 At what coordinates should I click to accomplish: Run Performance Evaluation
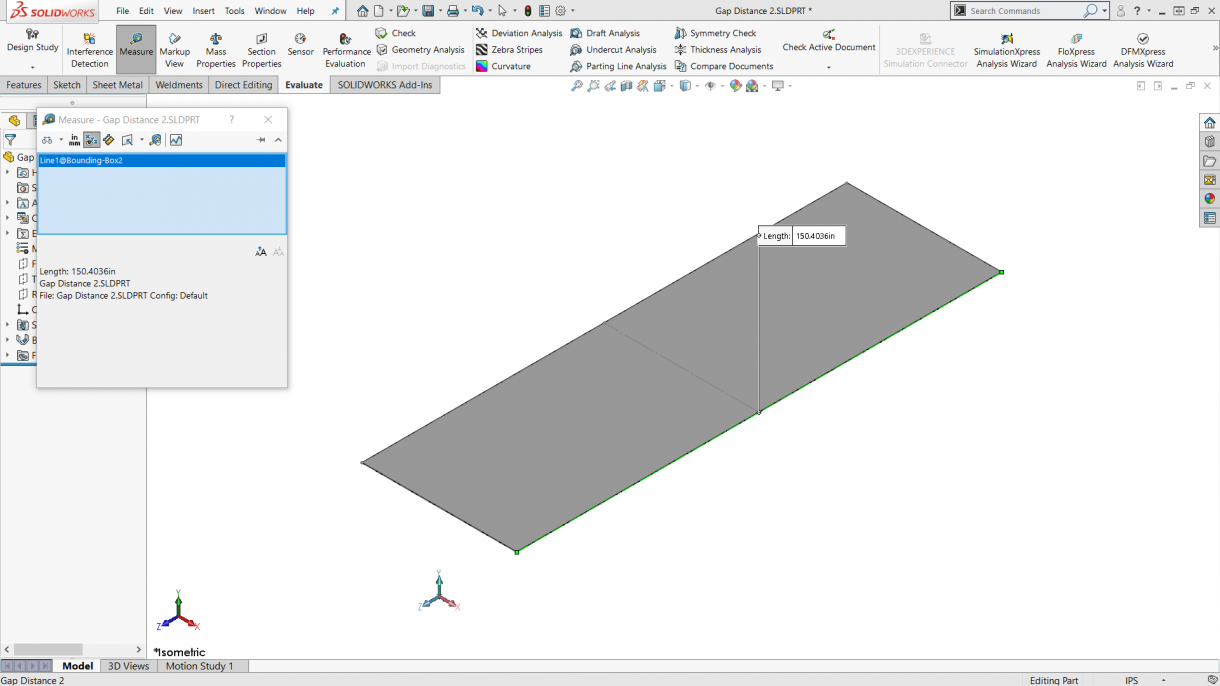[345, 50]
